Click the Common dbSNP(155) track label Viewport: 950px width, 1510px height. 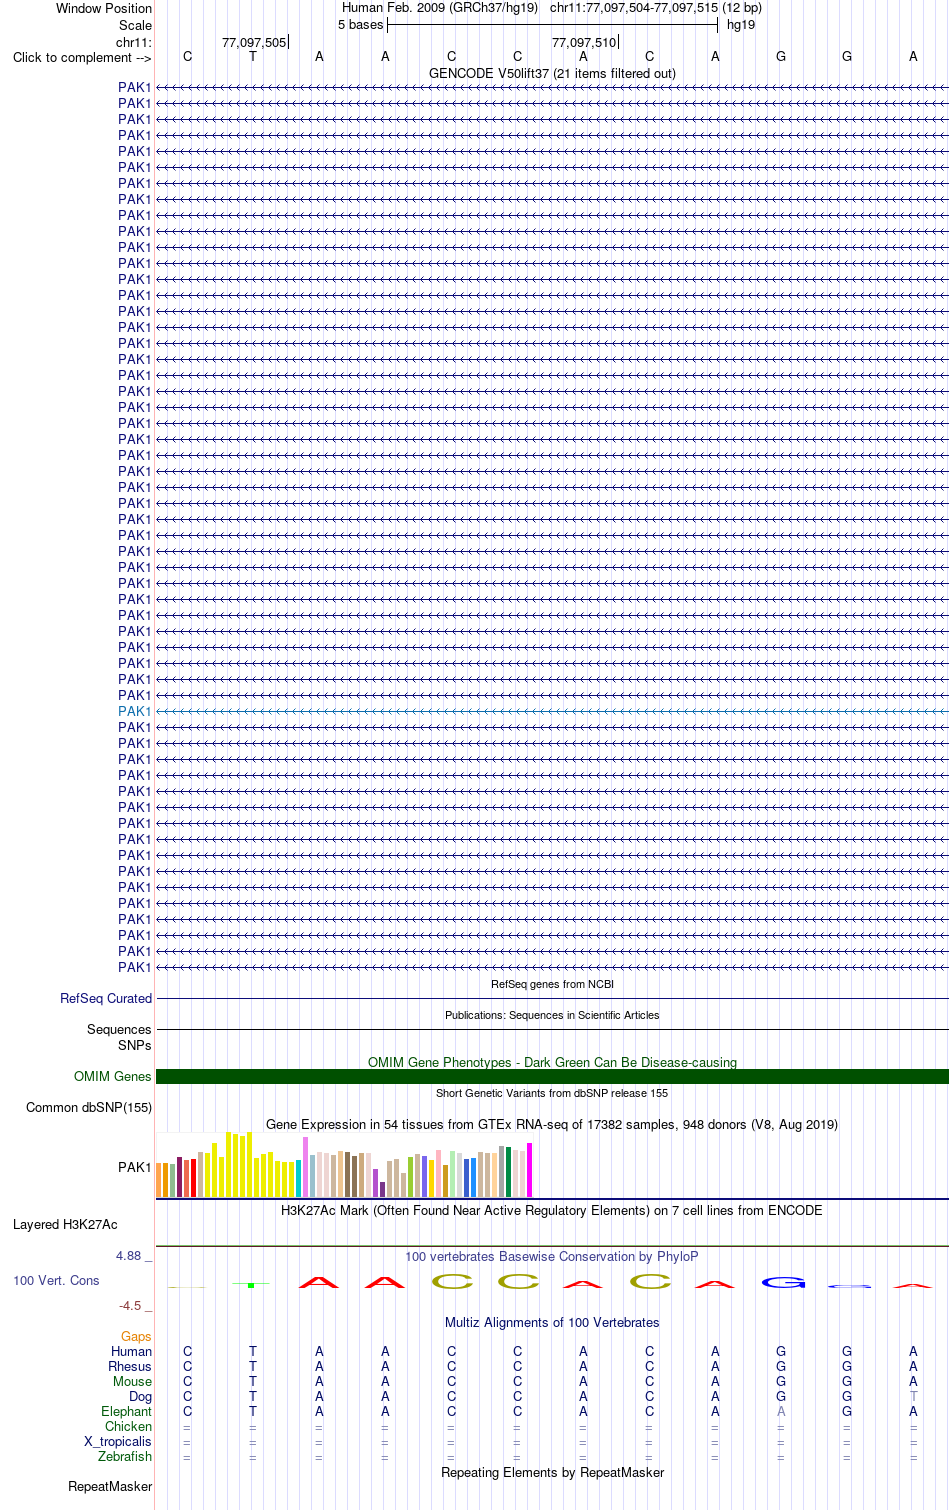pos(89,1107)
